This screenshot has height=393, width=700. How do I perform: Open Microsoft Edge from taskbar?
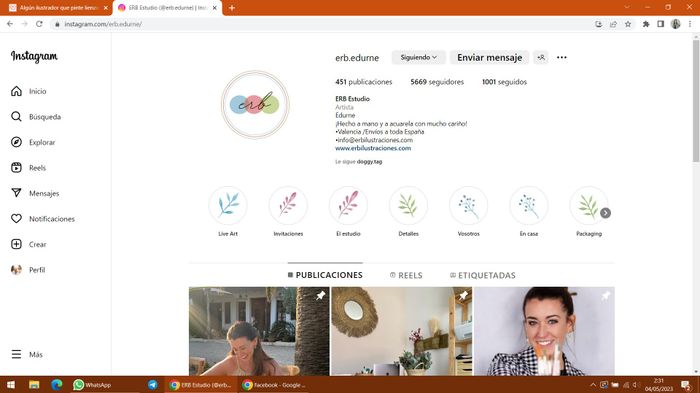click(x=56, y=385)
